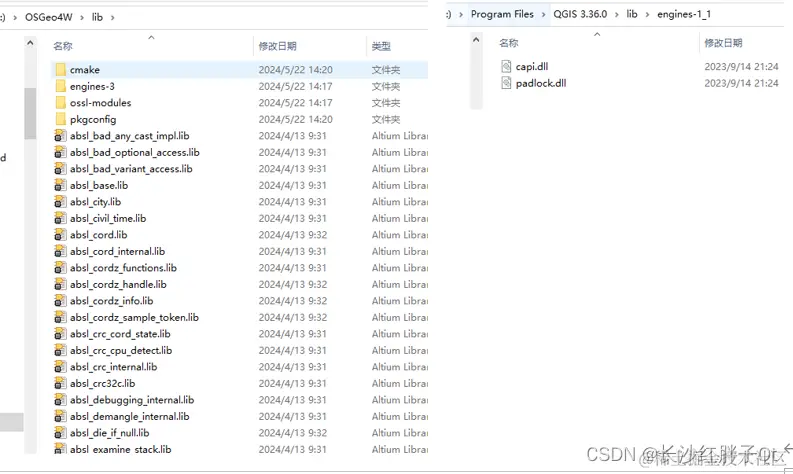Open QGIS 3.36.0 breadcrumb segment

[x=580, y=14]
